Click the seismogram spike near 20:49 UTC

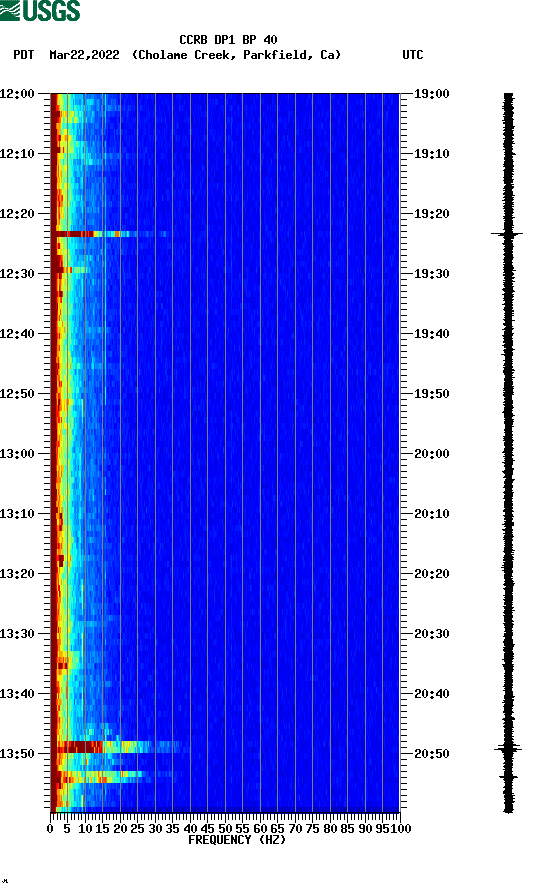pyautogui.click(x=508, y=749)
